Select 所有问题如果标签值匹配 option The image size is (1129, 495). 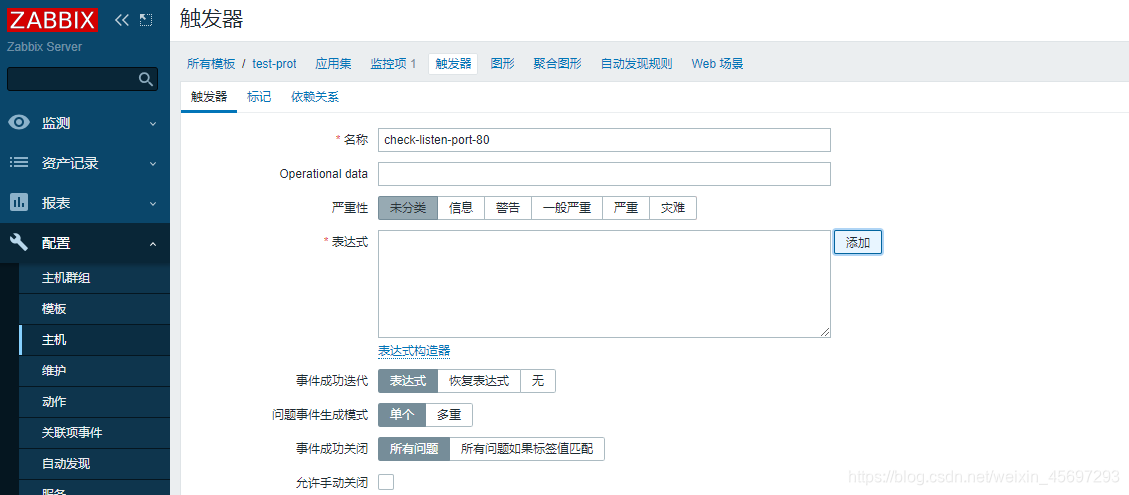point(527,449)
